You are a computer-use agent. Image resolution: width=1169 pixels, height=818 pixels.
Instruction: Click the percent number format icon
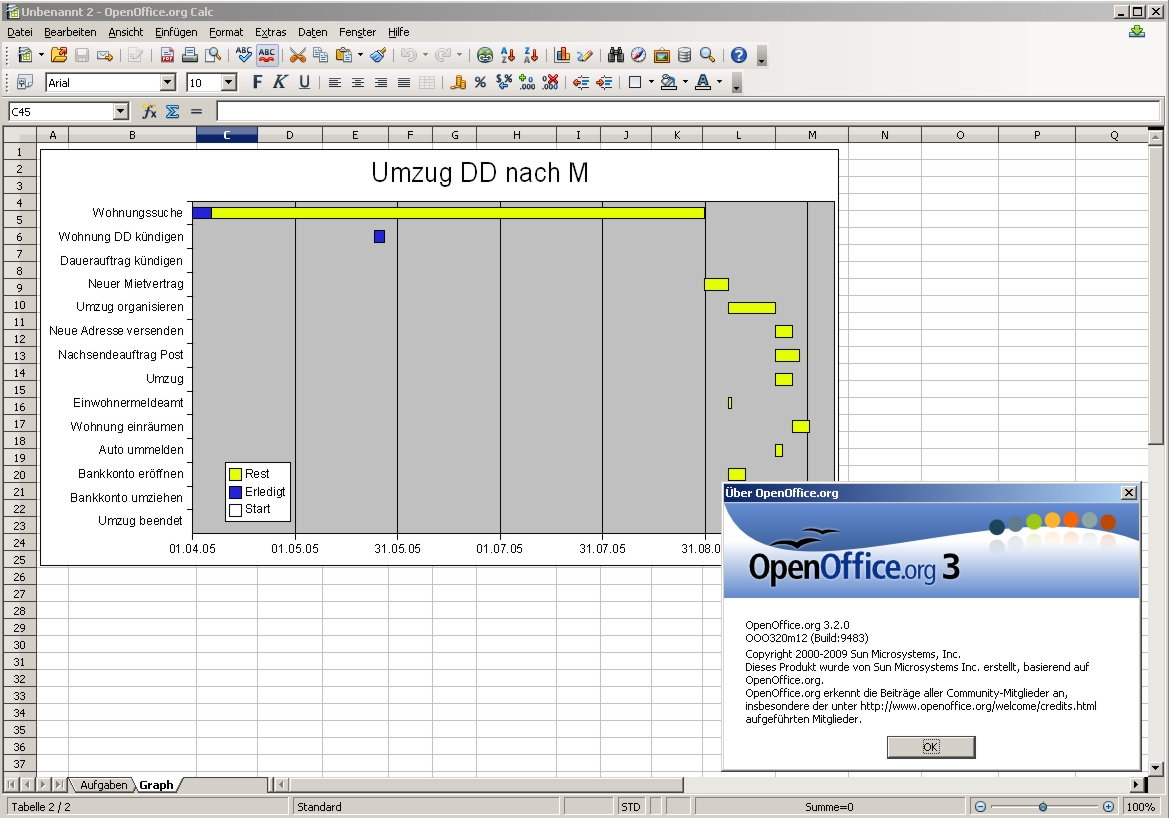click(481, 83)
